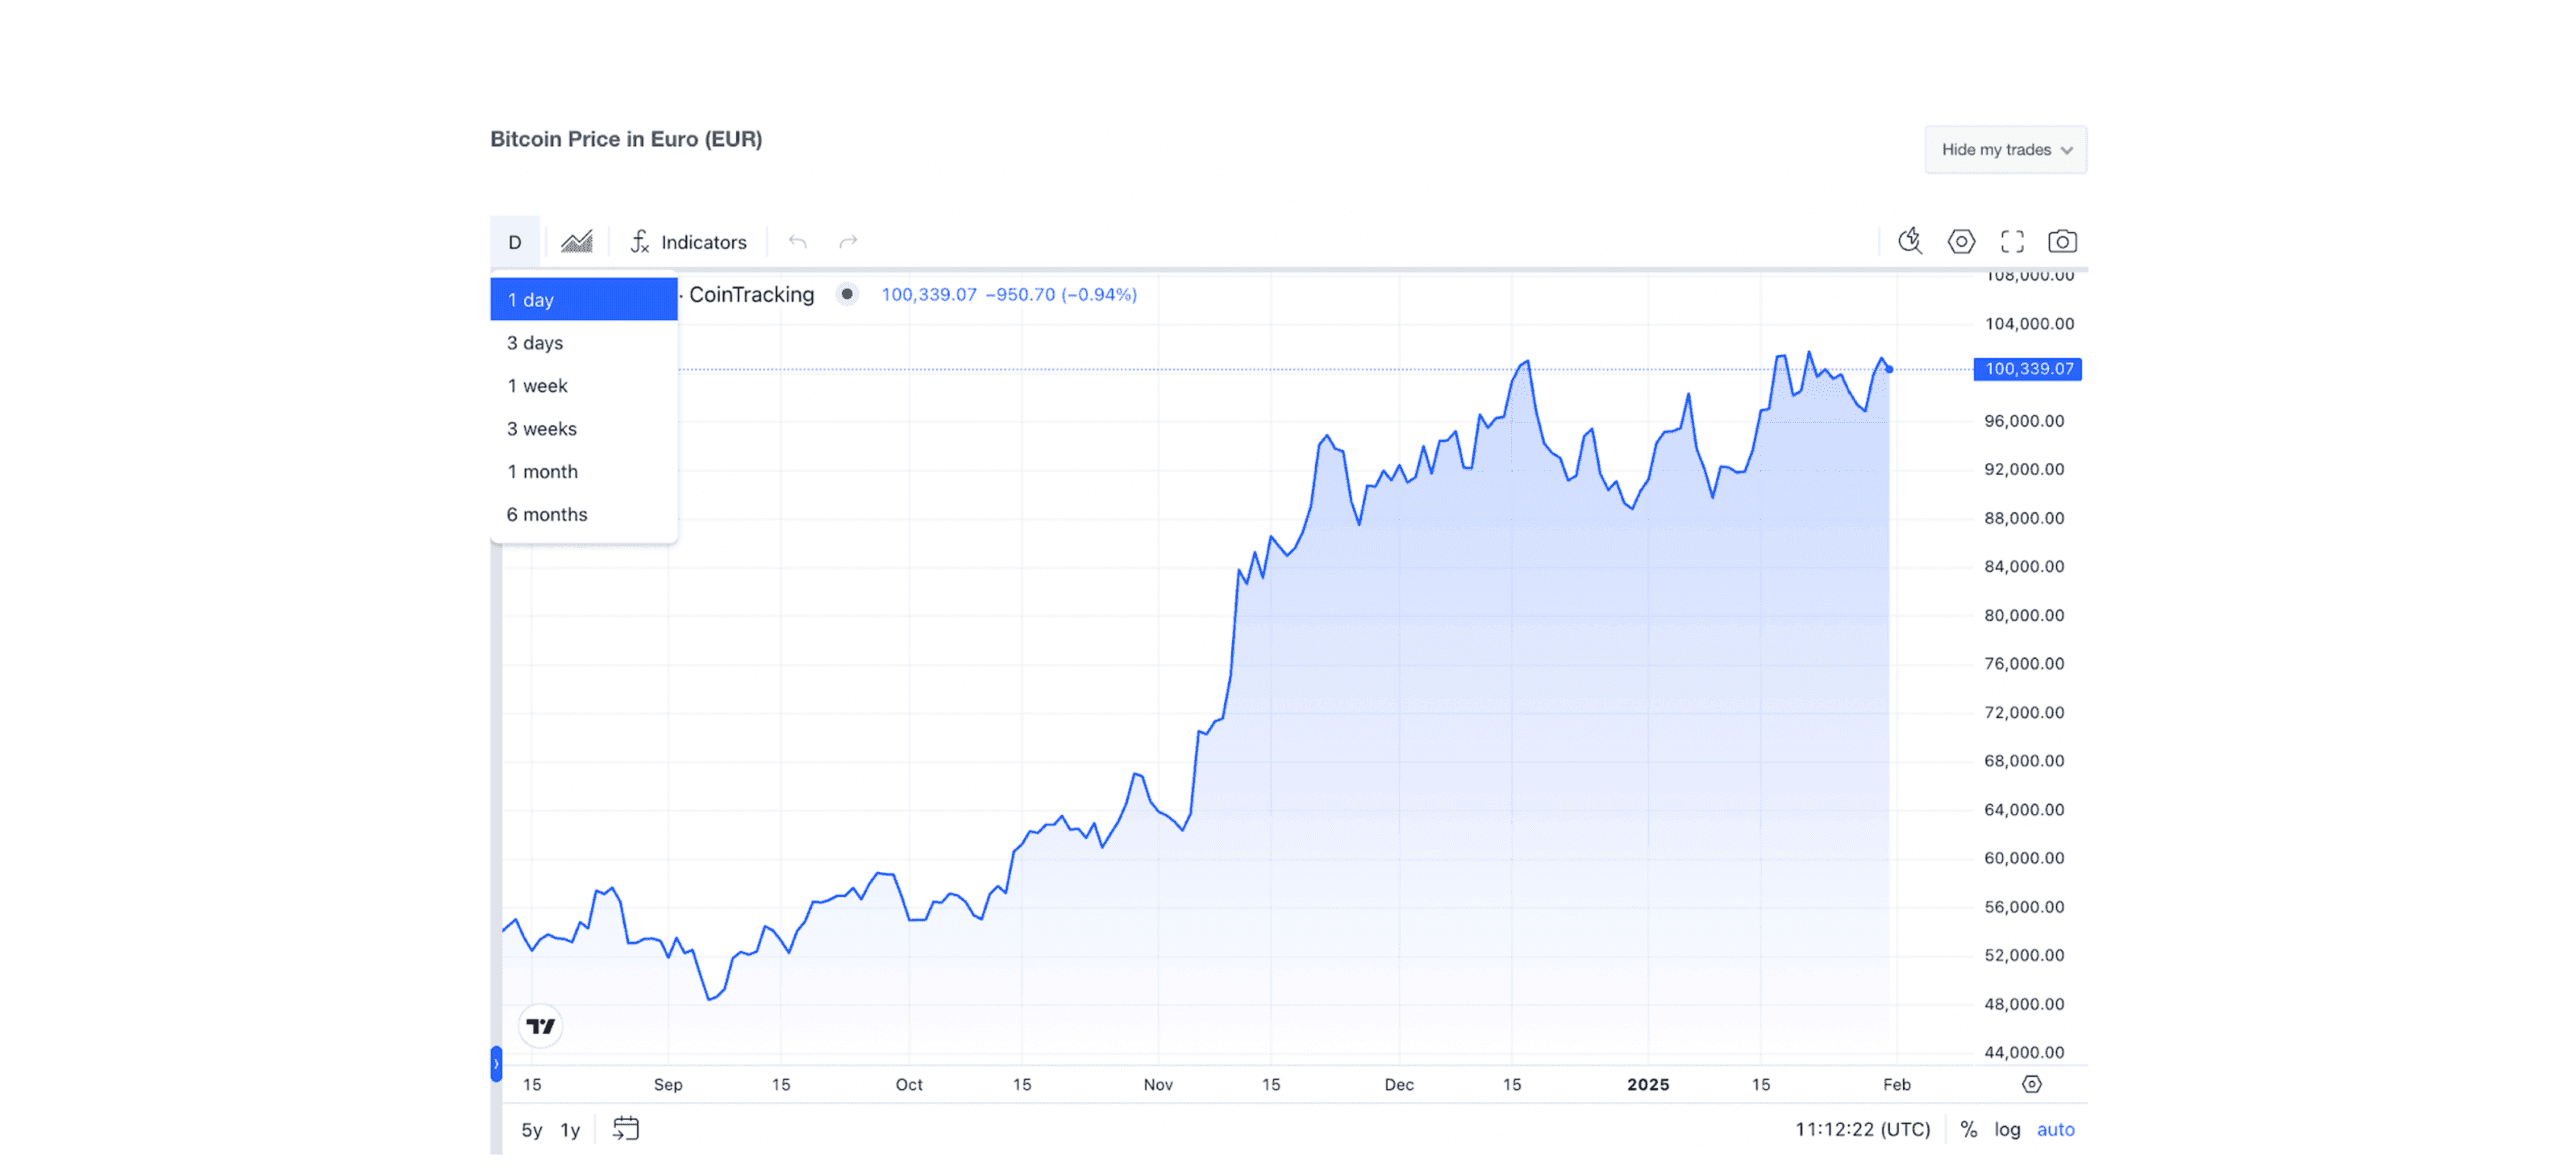
Task: Open the D interval dropdown
Action: point(515,241)
